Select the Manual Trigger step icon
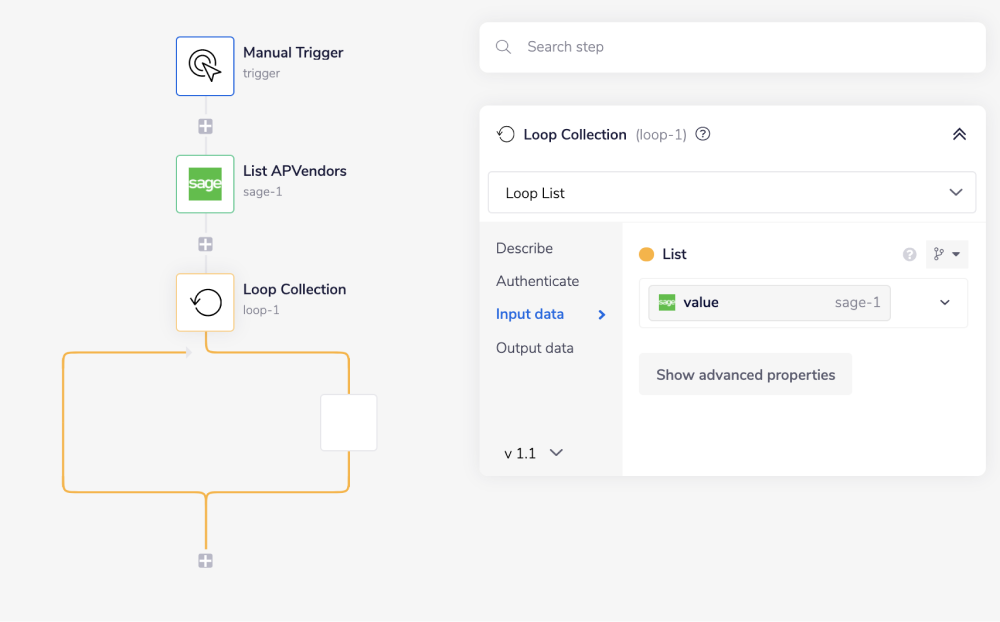 click(205, 66)
